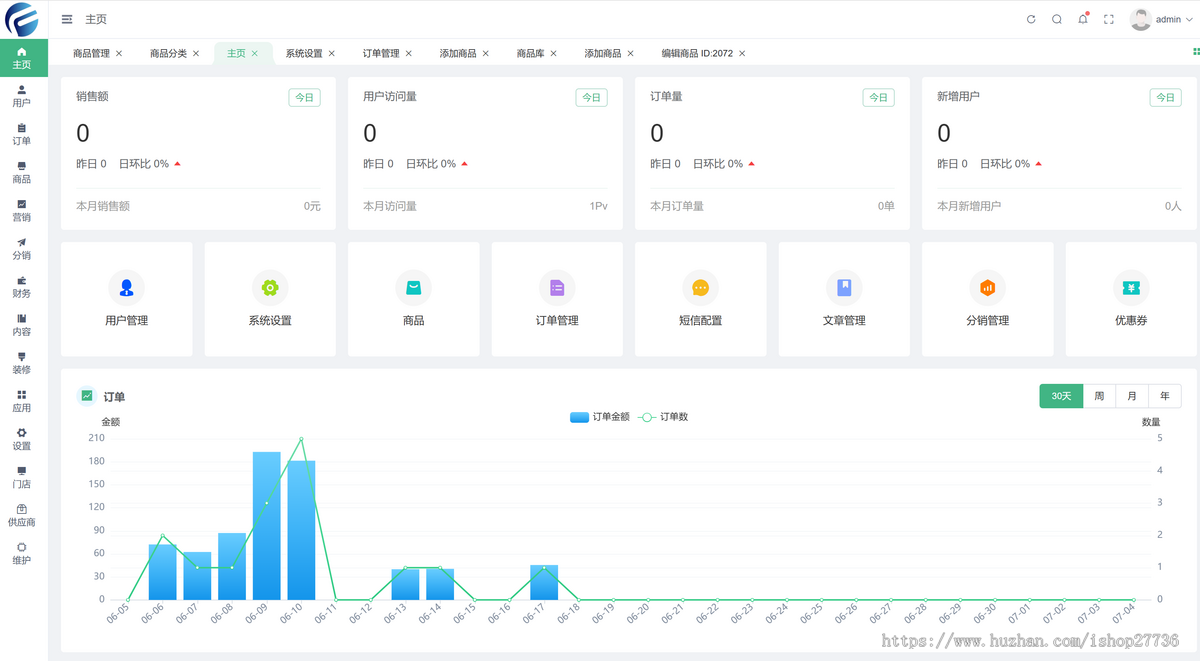This screenshot has width=1200, height=661.
Task: Expand the admin user dropdown
Action: coord(1161,19)
